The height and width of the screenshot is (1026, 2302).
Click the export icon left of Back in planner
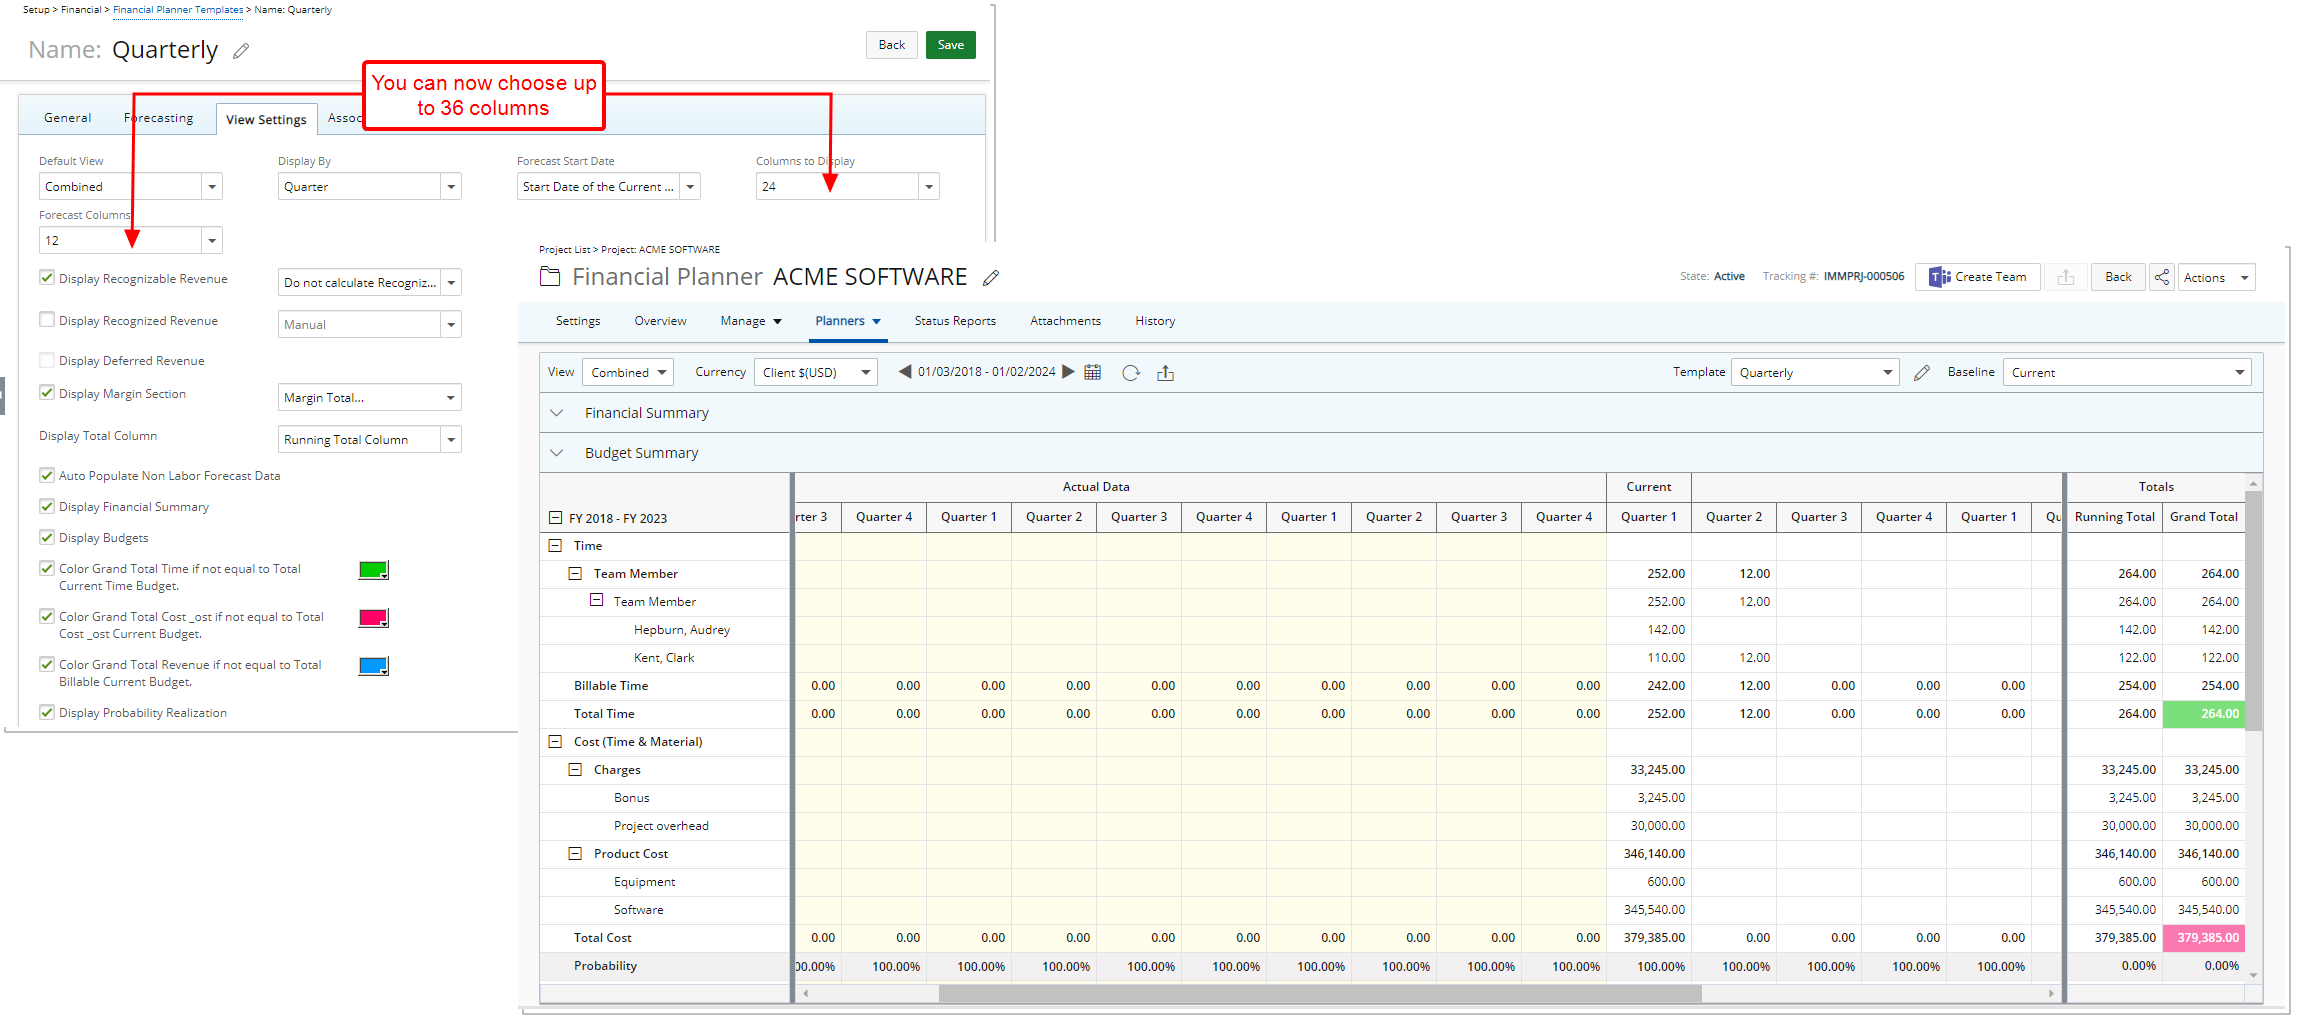click(2066, 277)
